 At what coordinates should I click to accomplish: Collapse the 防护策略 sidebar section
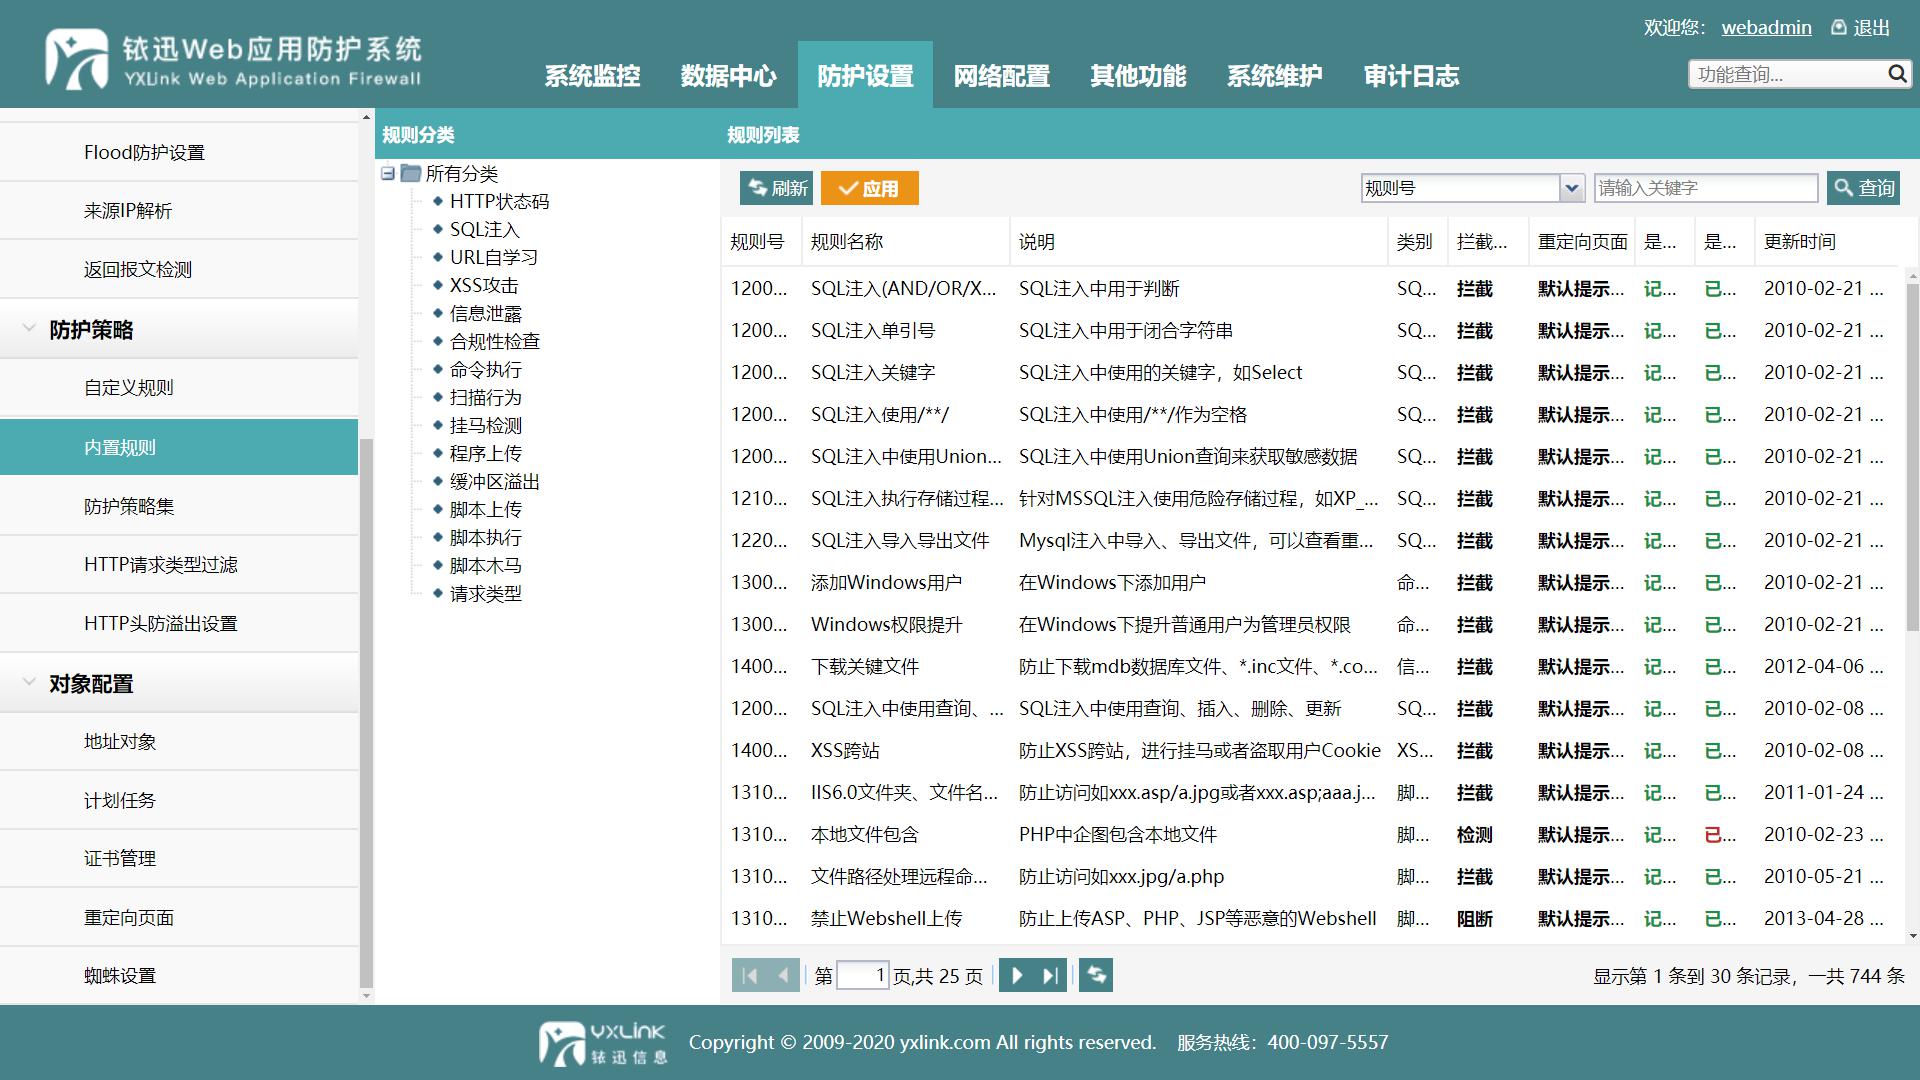click(29, 328)
